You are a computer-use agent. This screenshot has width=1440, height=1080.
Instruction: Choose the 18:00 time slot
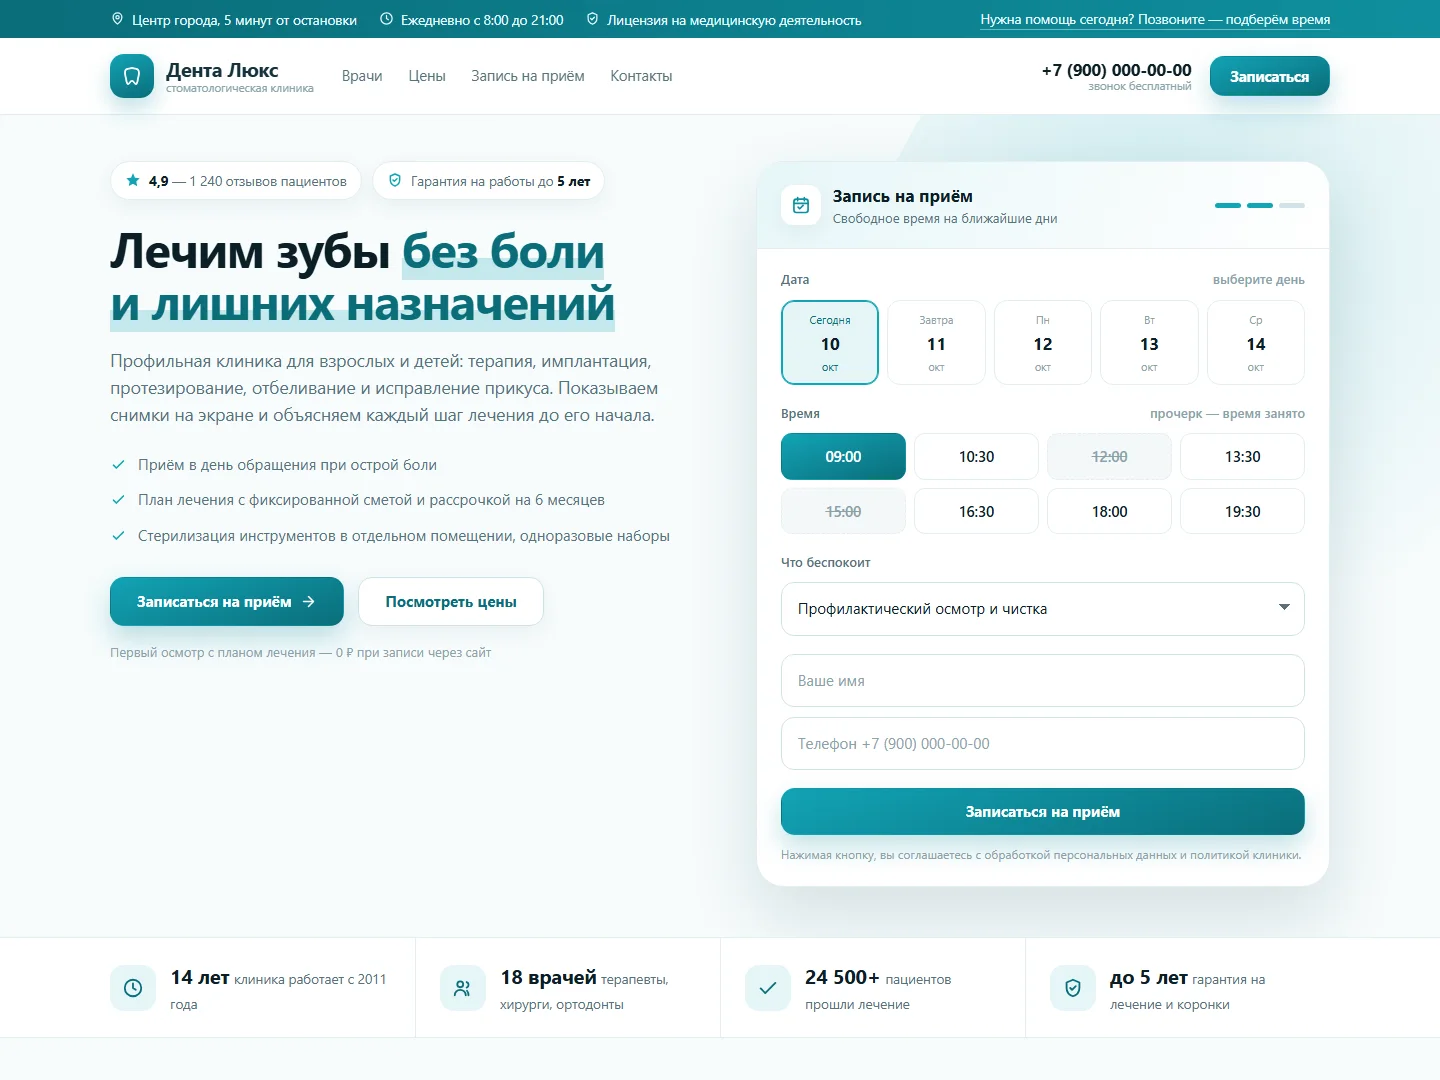click(1110, 511)
